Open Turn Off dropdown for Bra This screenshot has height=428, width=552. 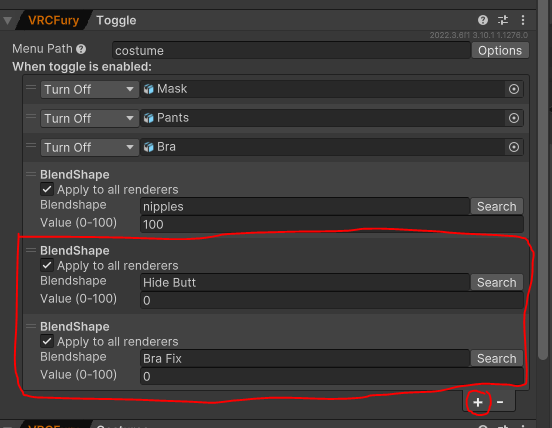pos(89,147)
